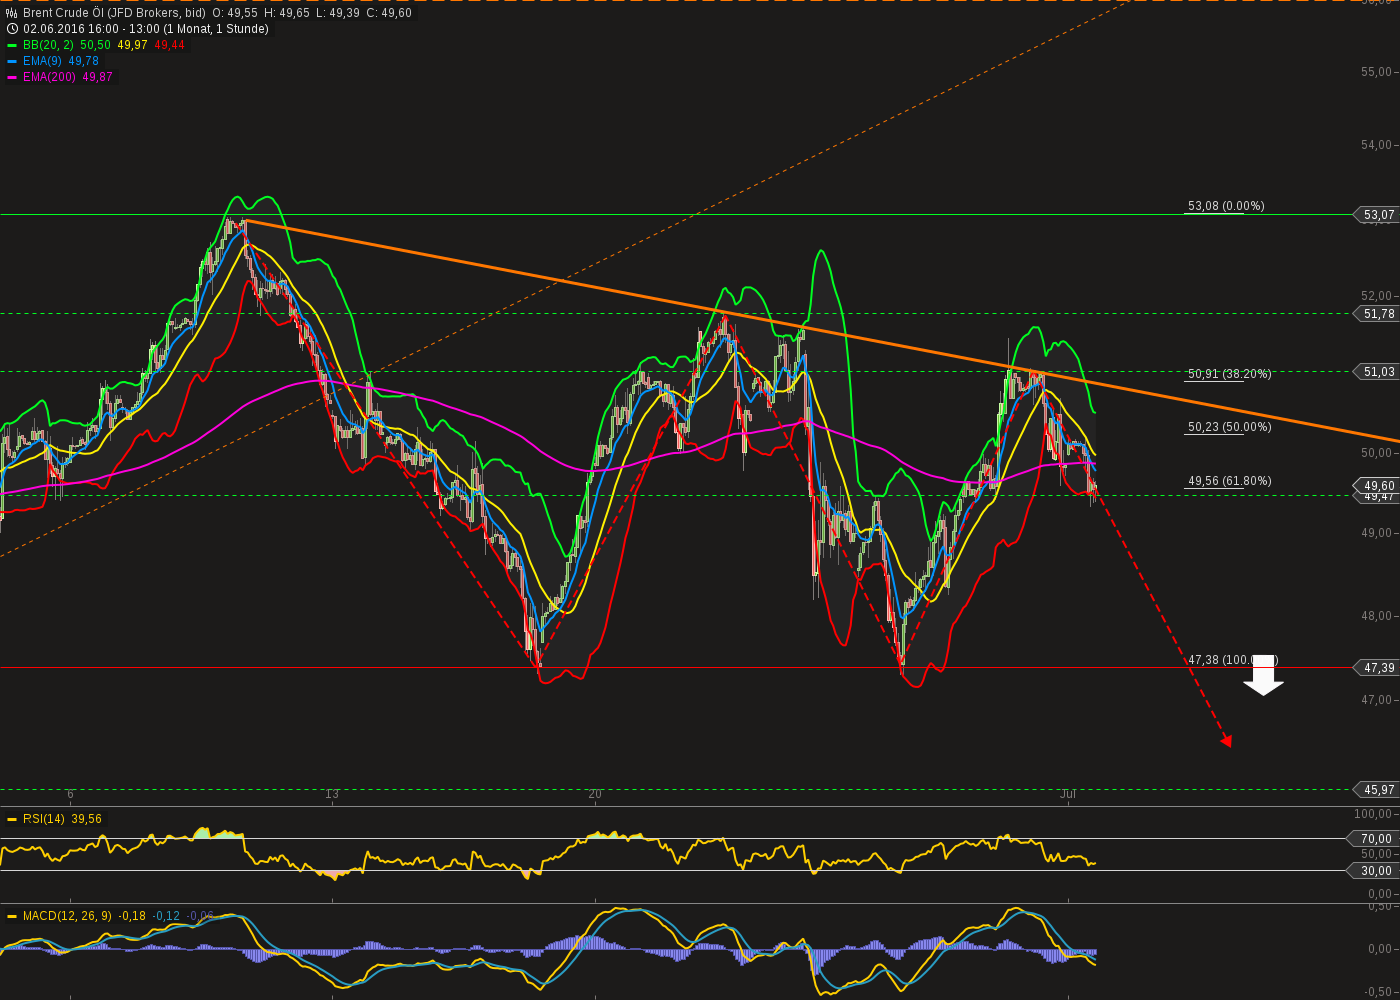Image resolution: width=1400 pixels, height=1000 pixels.
Task: Click the EMA(200) indicator label
Action: tap(50, 77)
